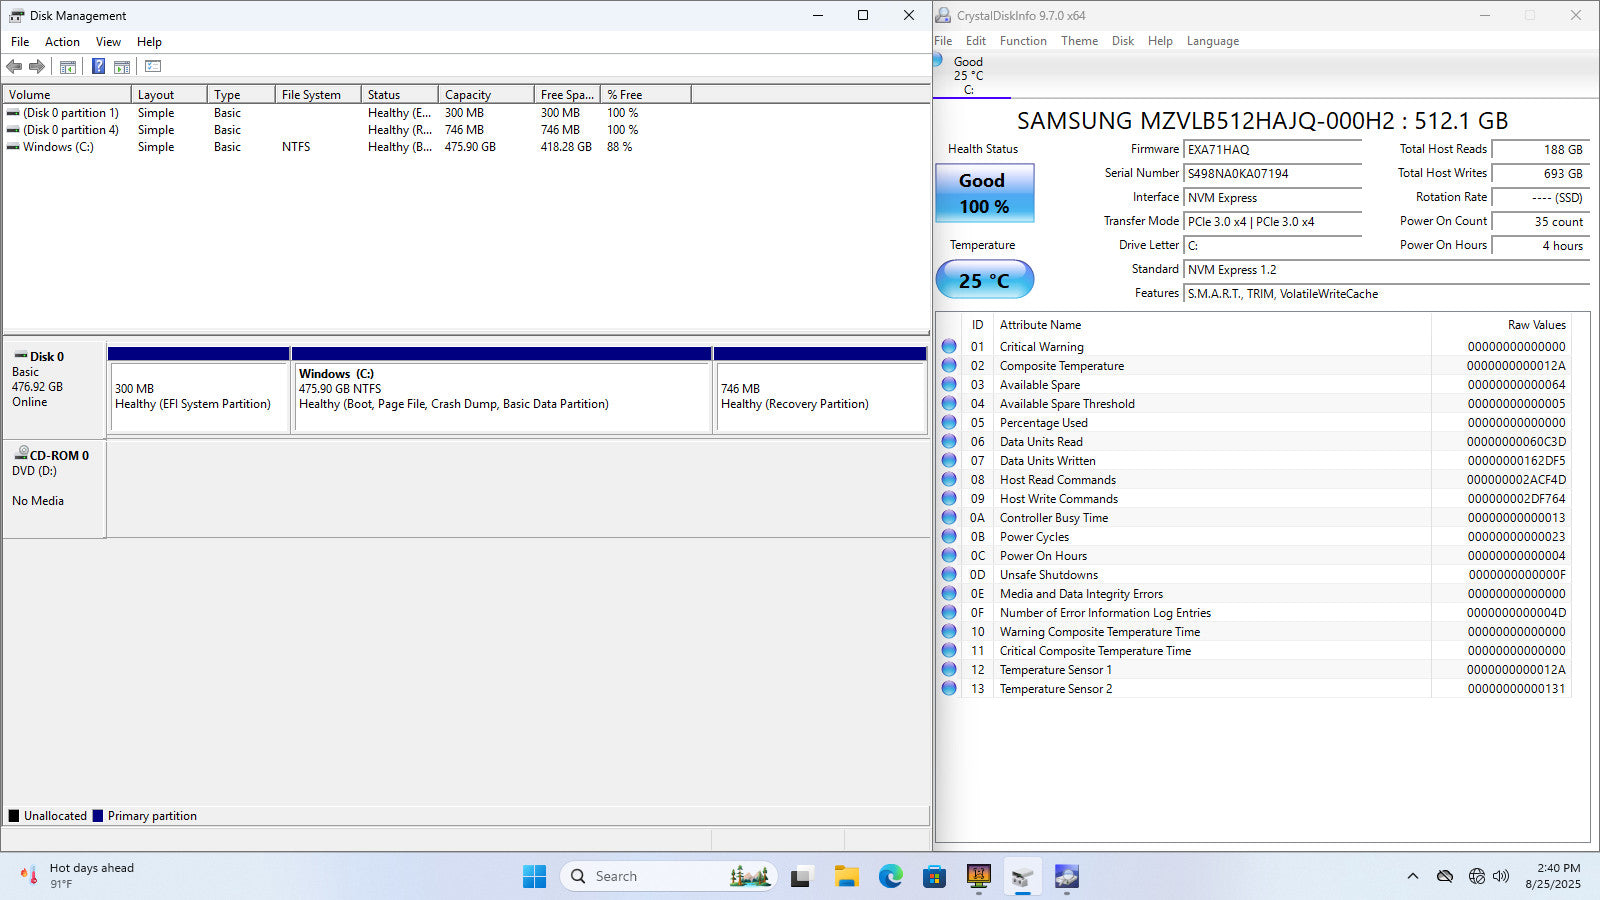The height and width of the screenshot is (900, 1600).
Task: Click the blue Help question mark icon
Action: click(x=98, y=67)
